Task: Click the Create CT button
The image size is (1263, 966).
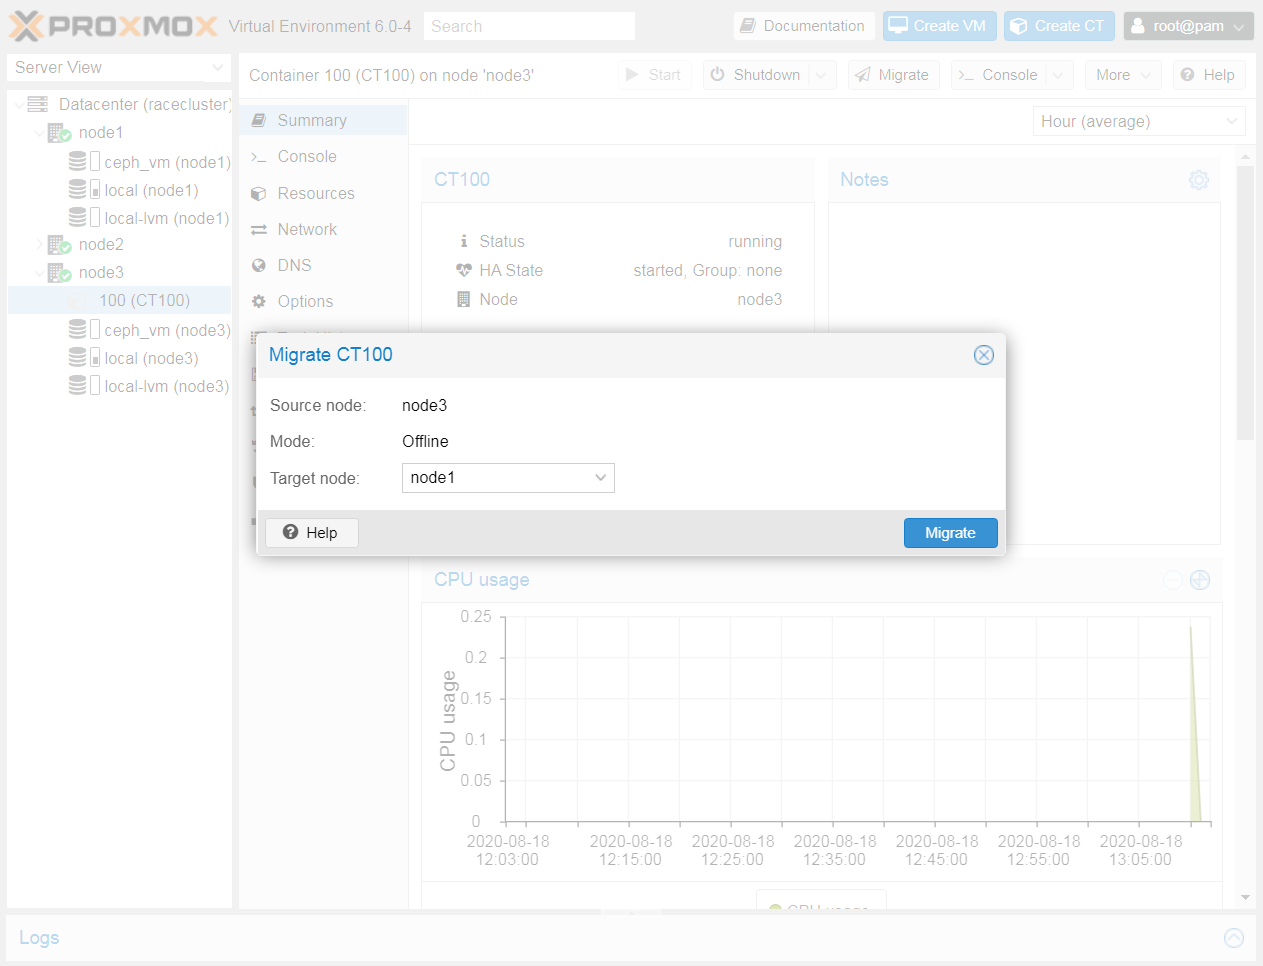Action: pyautogui.click(x=1059, y=26)
